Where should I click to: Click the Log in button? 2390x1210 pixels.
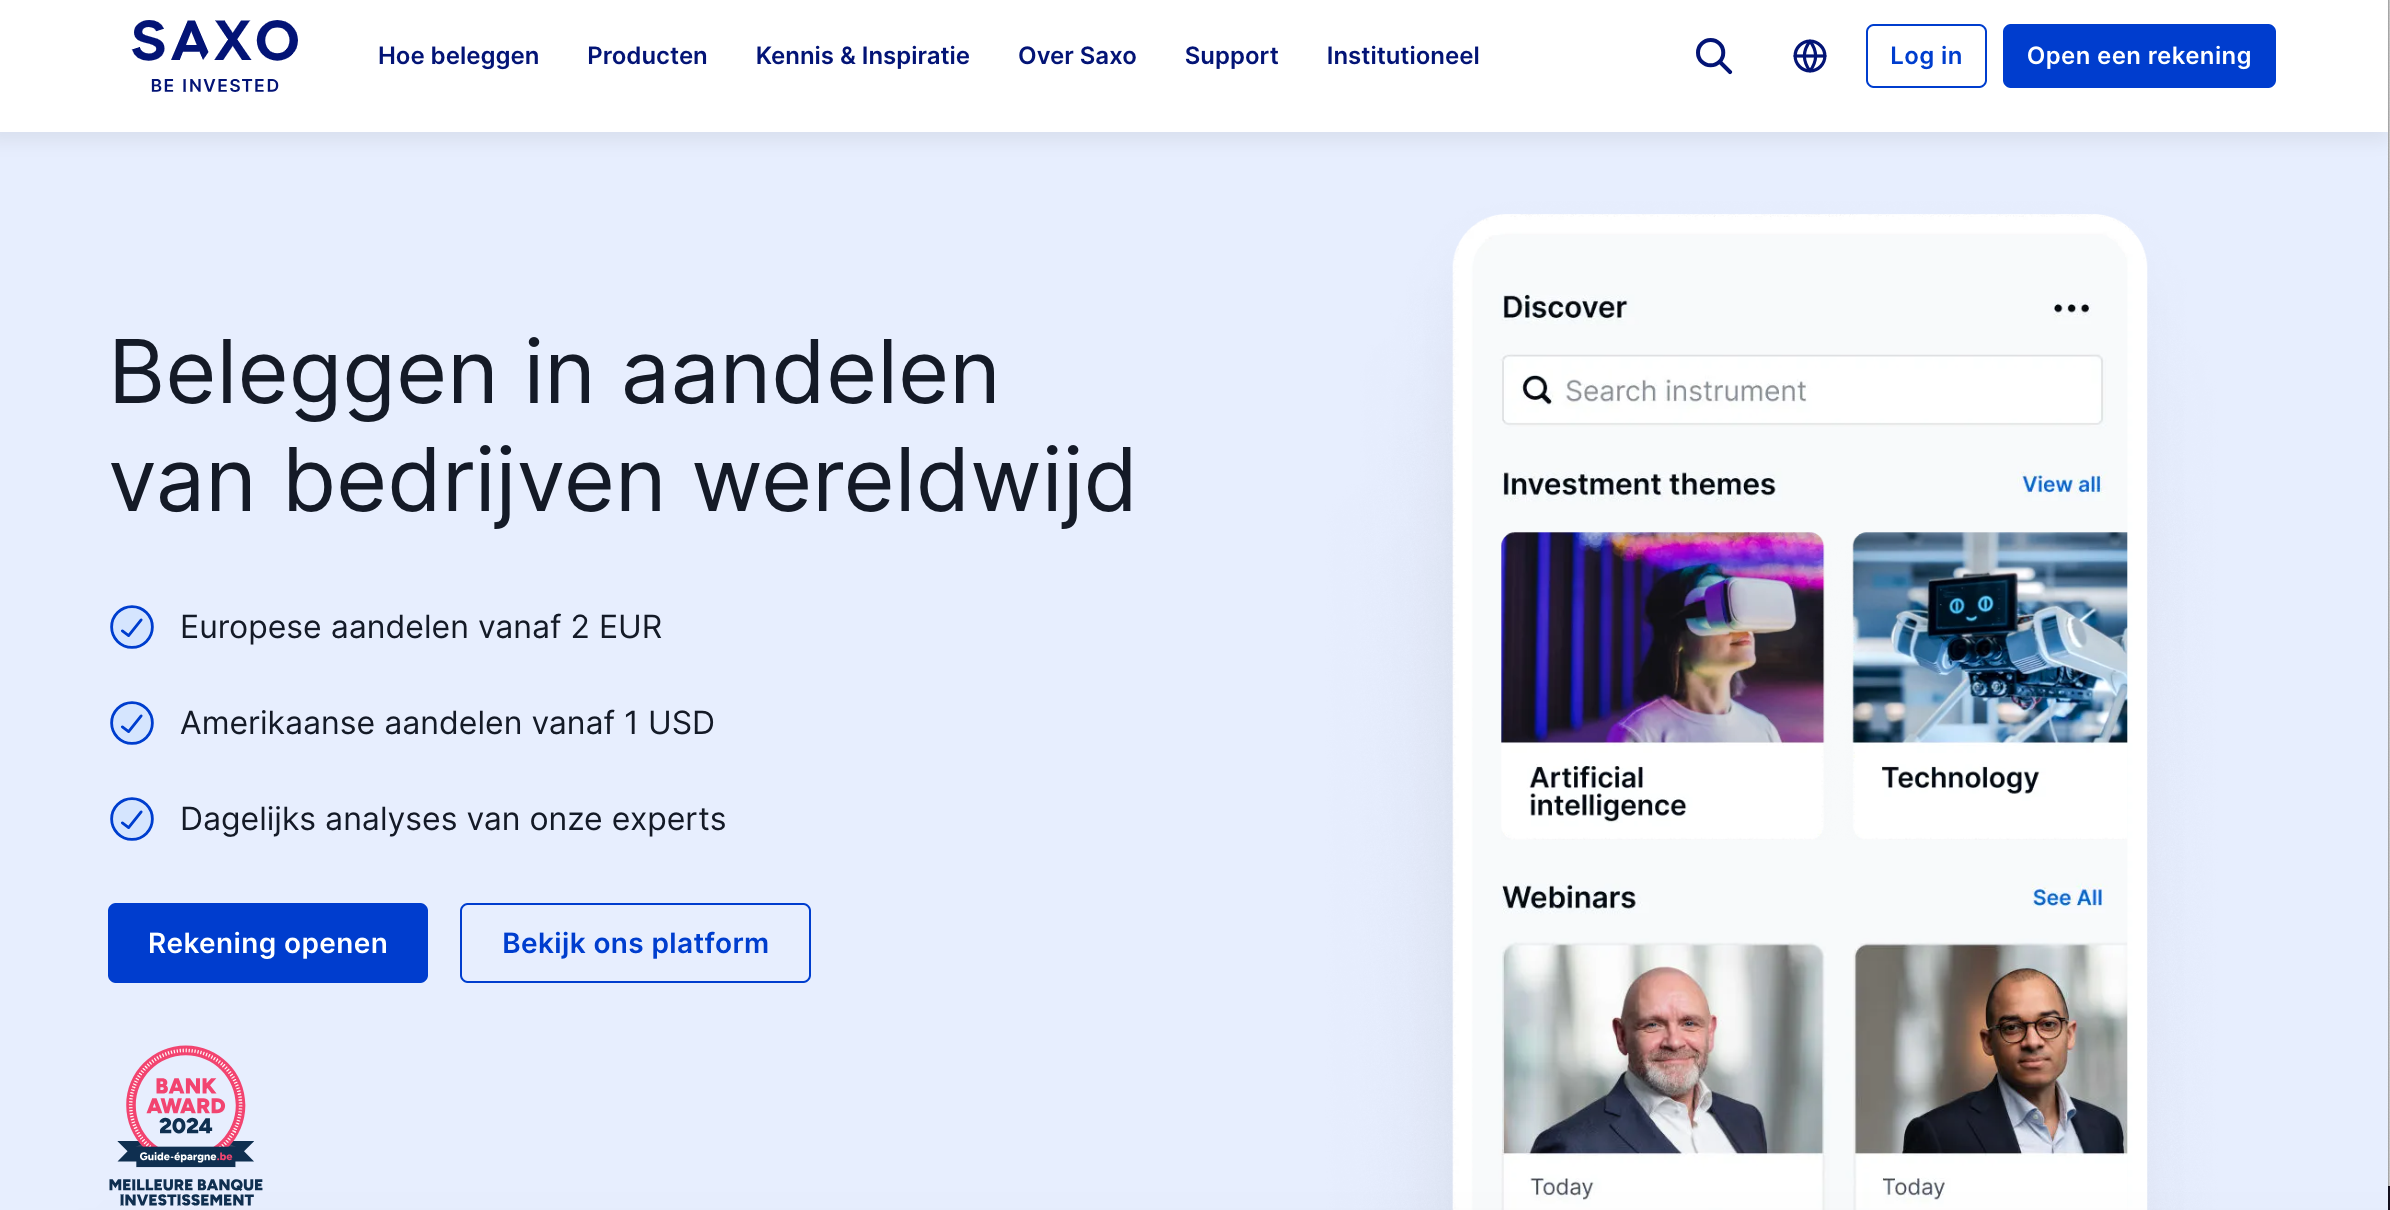(x=1925, y=56)
